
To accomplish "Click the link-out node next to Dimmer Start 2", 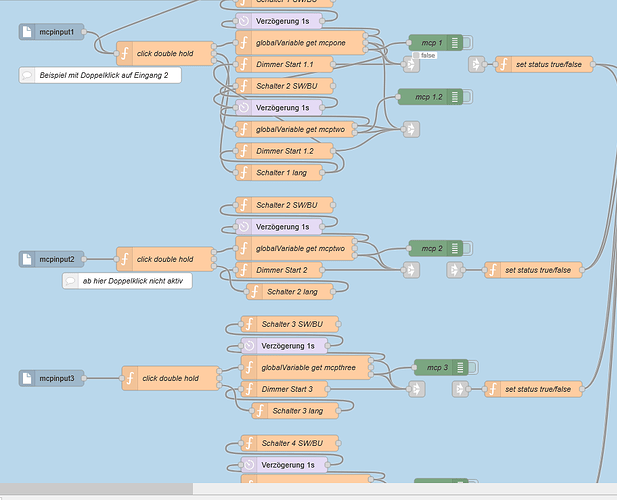I will click(411, 270).
